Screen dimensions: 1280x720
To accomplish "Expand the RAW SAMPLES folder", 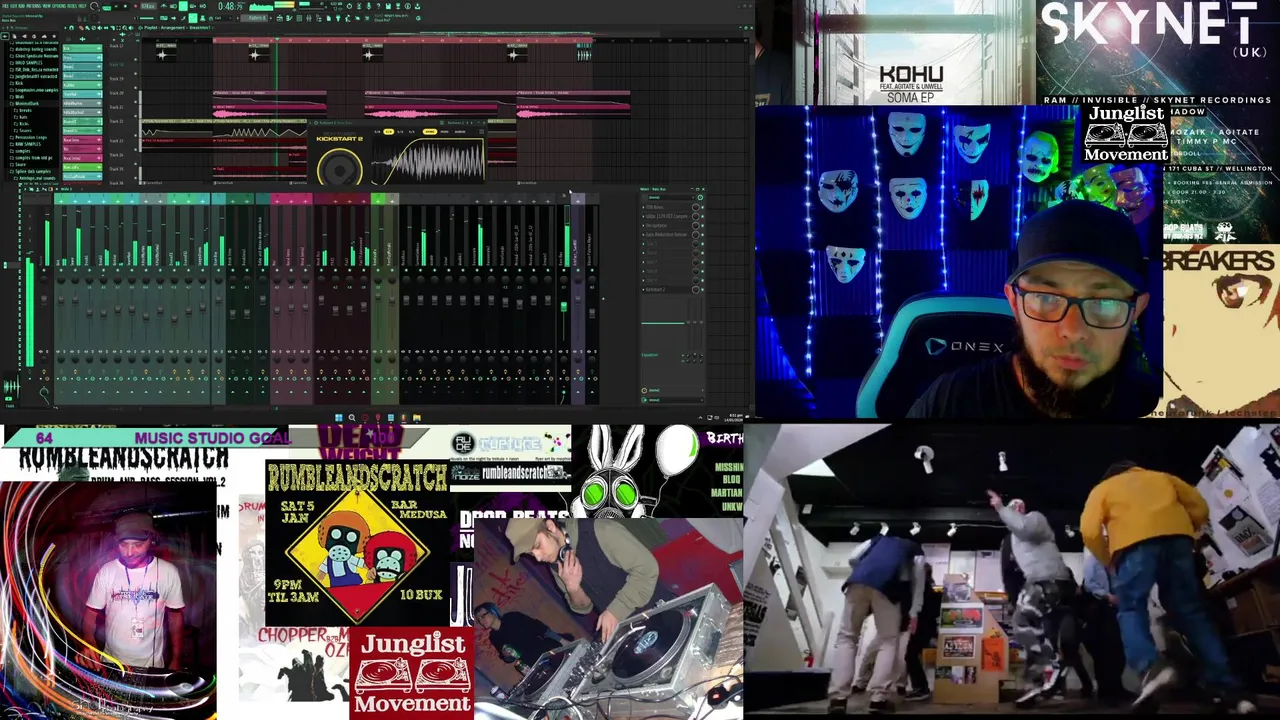I will [26, 144].
